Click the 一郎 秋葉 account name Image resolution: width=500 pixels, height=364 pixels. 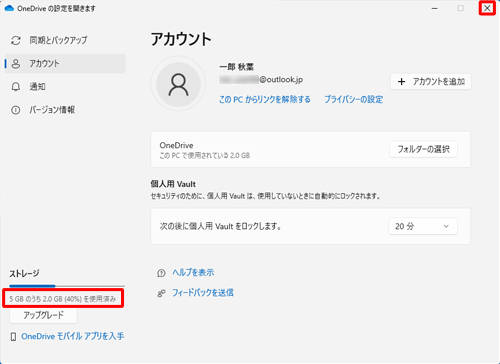pyautogui.click(x=237, y=67)
